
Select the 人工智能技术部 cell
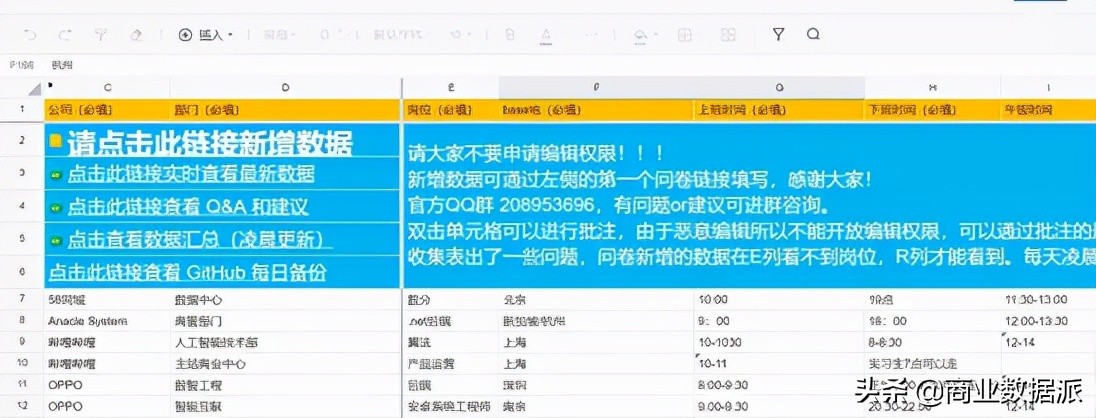[285, 343]
